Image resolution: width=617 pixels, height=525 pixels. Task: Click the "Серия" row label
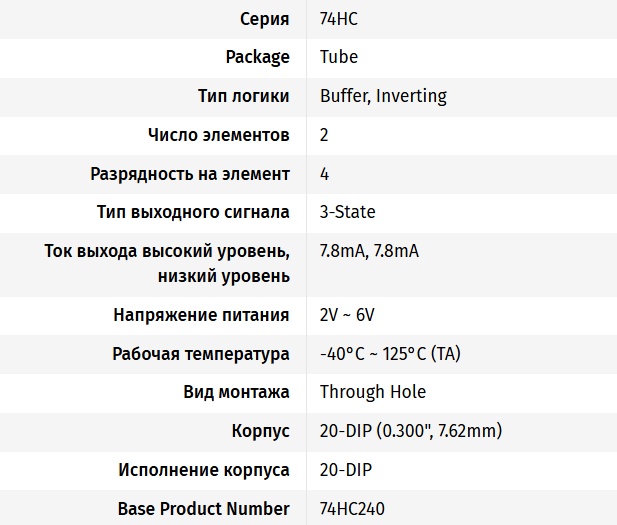264,19
